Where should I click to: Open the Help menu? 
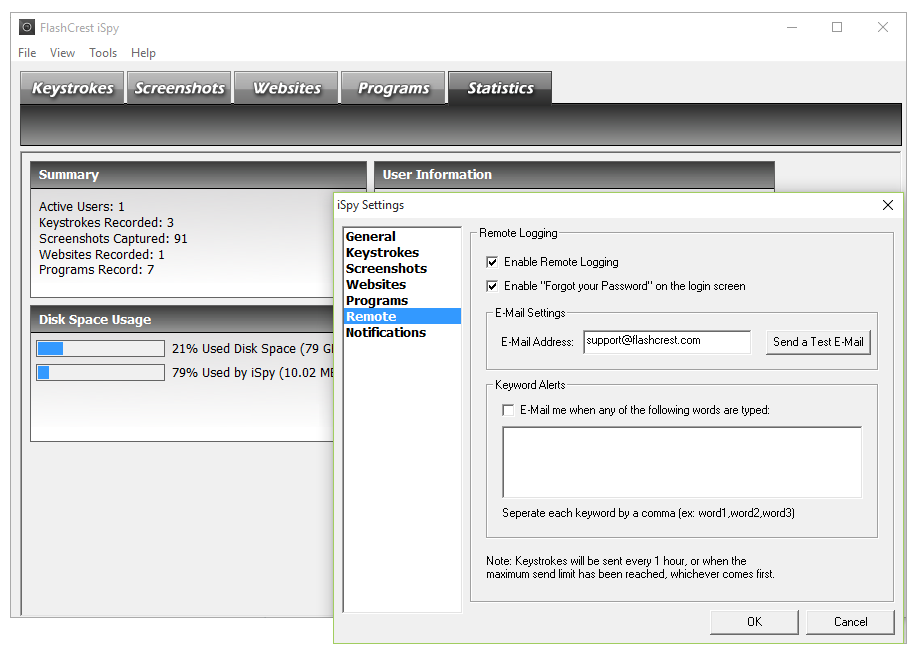(143, 53)
